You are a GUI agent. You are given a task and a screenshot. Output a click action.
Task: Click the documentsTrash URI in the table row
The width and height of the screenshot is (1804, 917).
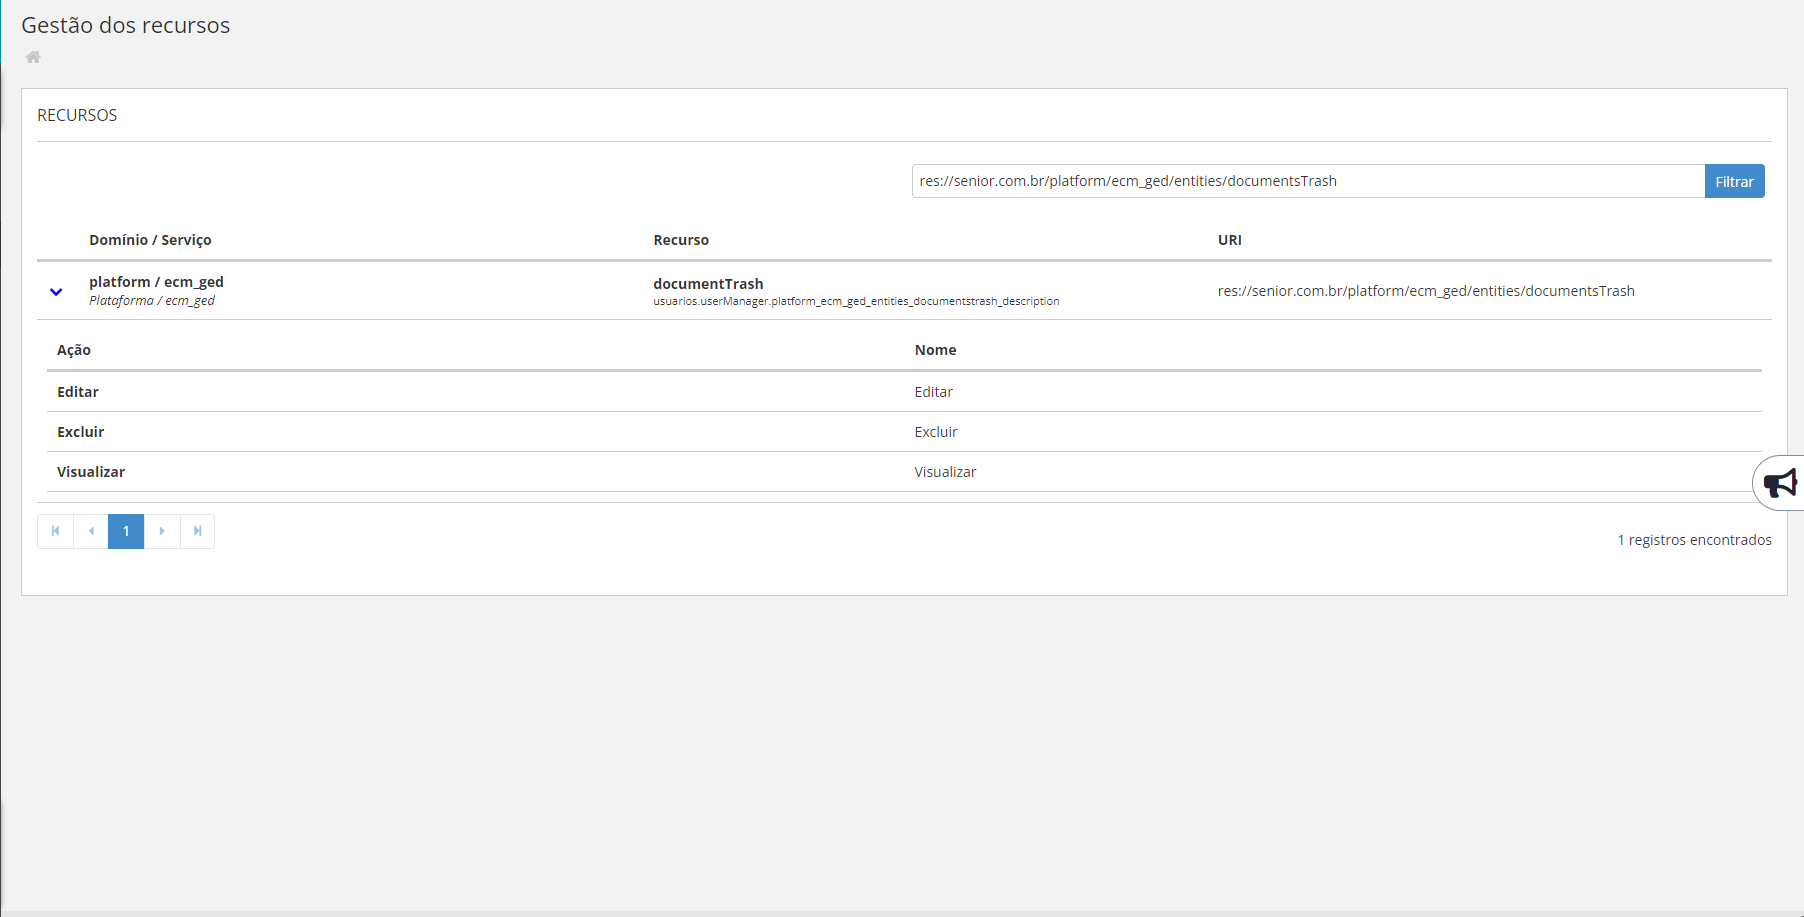click(1425, 291)
